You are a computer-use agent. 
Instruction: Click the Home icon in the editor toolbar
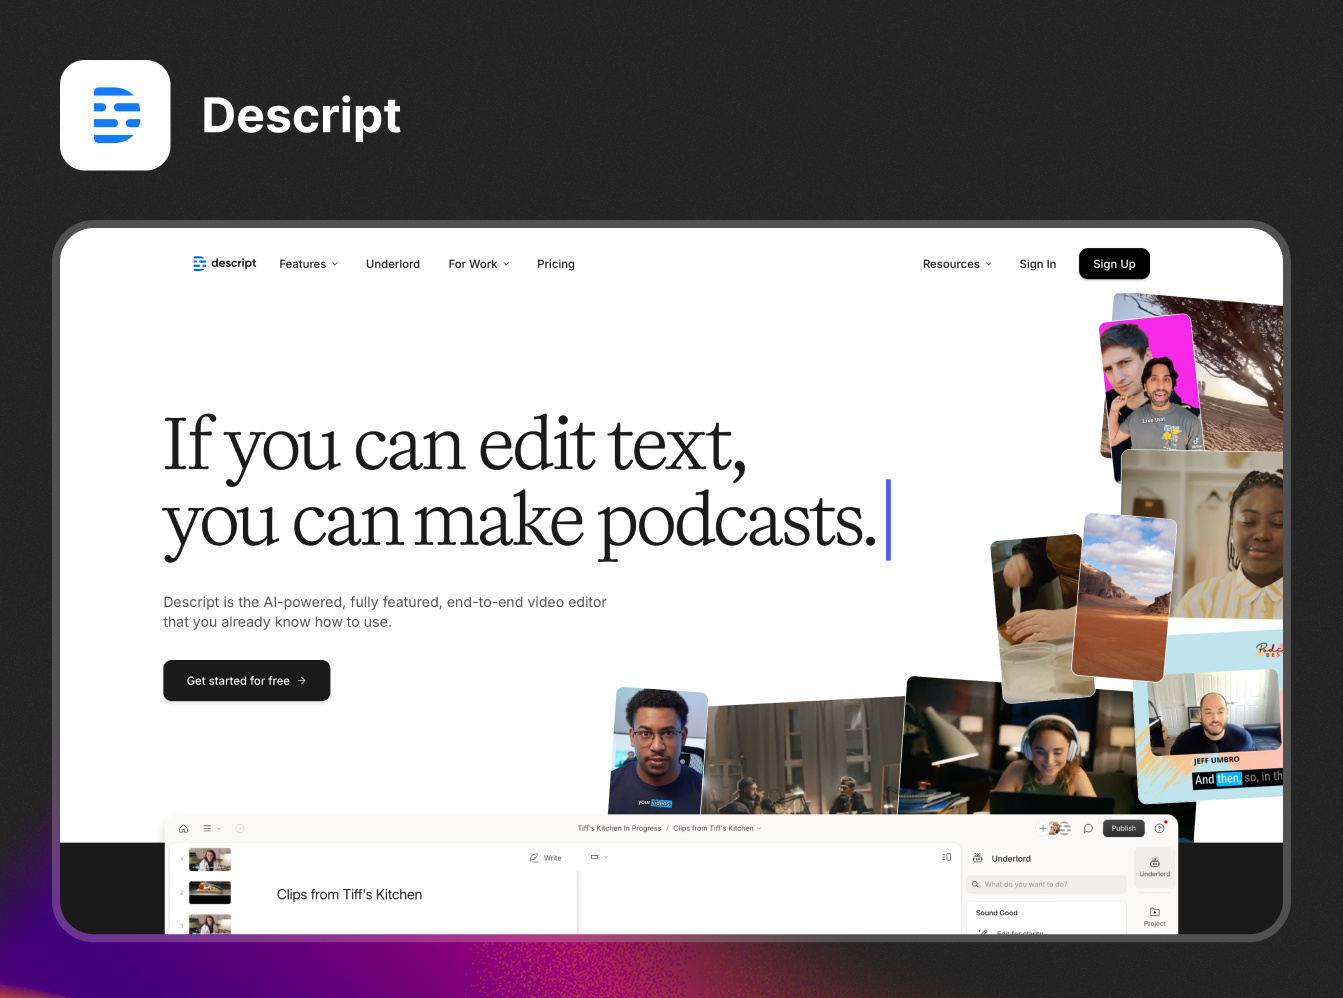click(183, 828)
